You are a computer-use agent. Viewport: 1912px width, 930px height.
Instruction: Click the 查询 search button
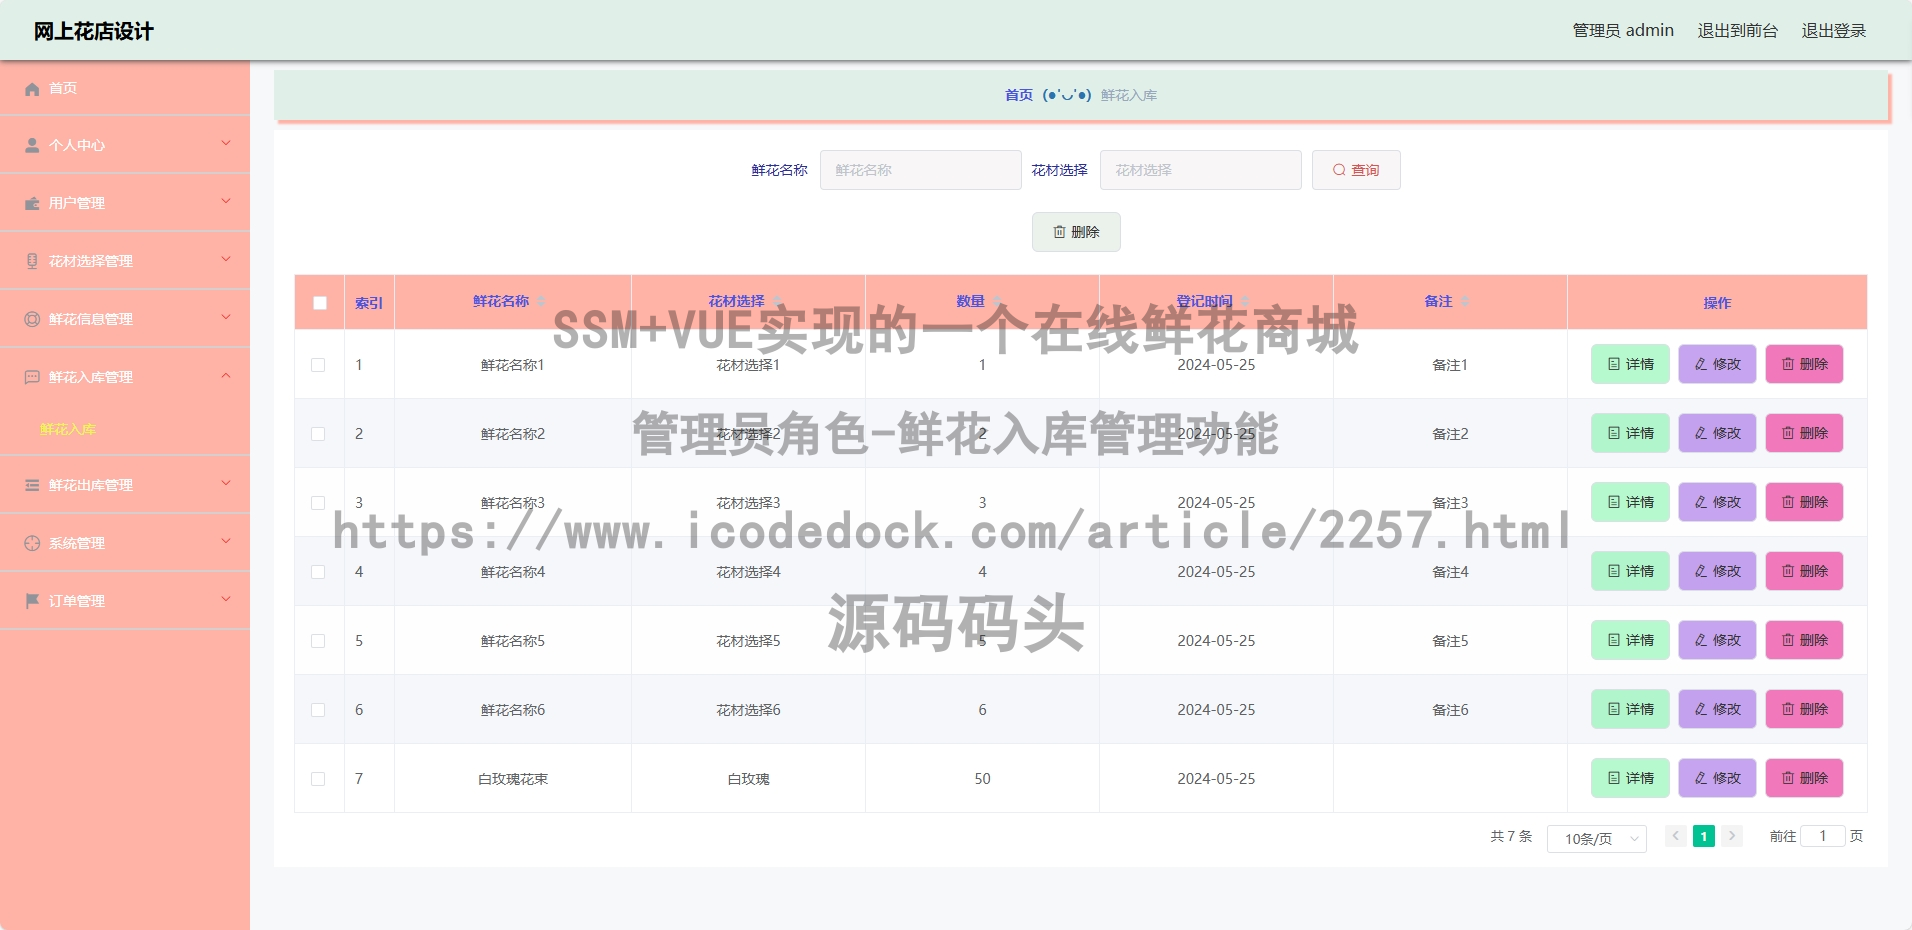1356,170
